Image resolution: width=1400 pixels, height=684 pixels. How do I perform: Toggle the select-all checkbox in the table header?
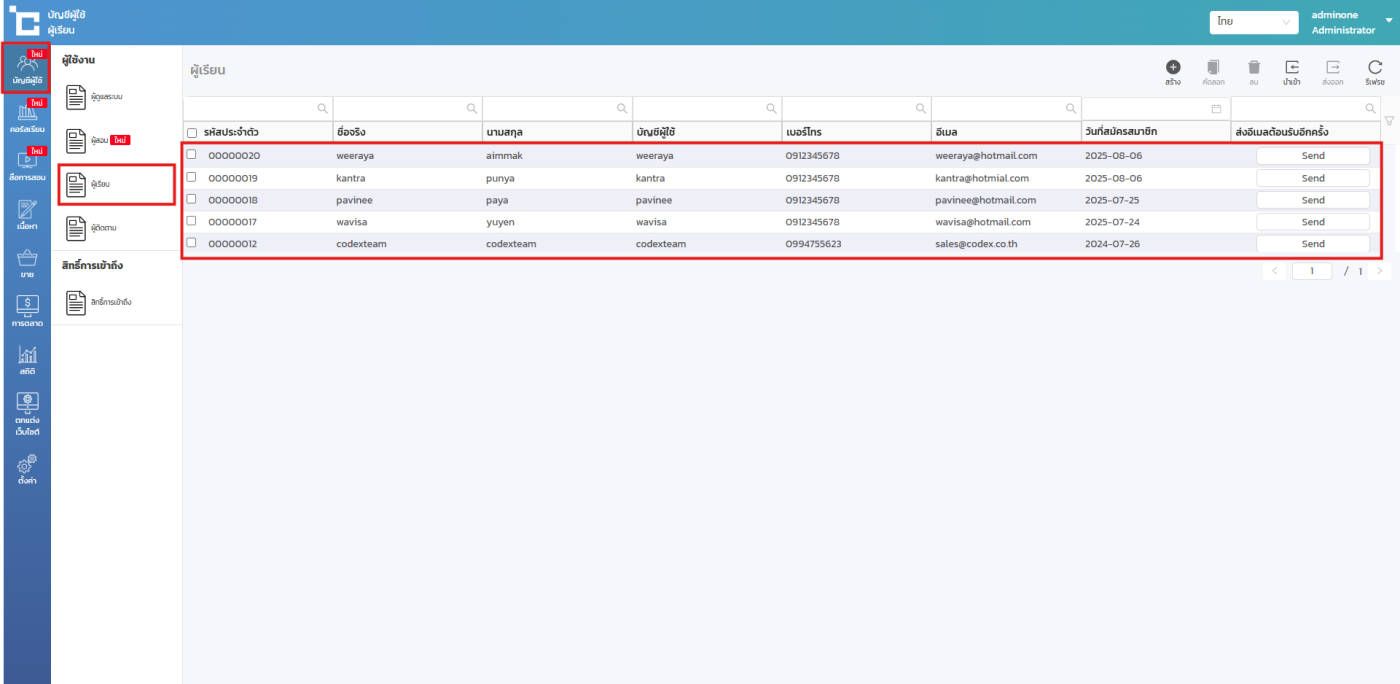point(192,132)
